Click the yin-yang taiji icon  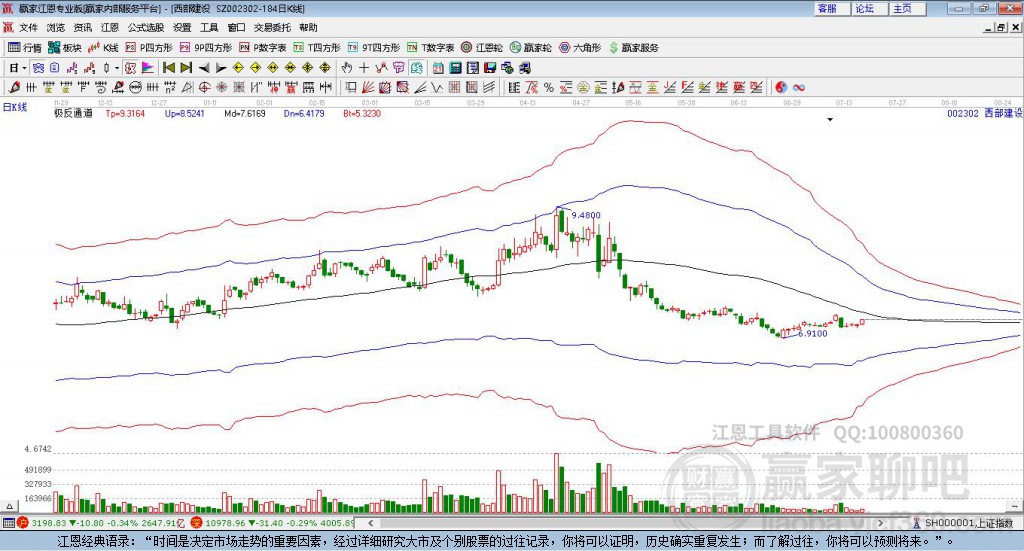pyautogui.click(x=781, y=87)
